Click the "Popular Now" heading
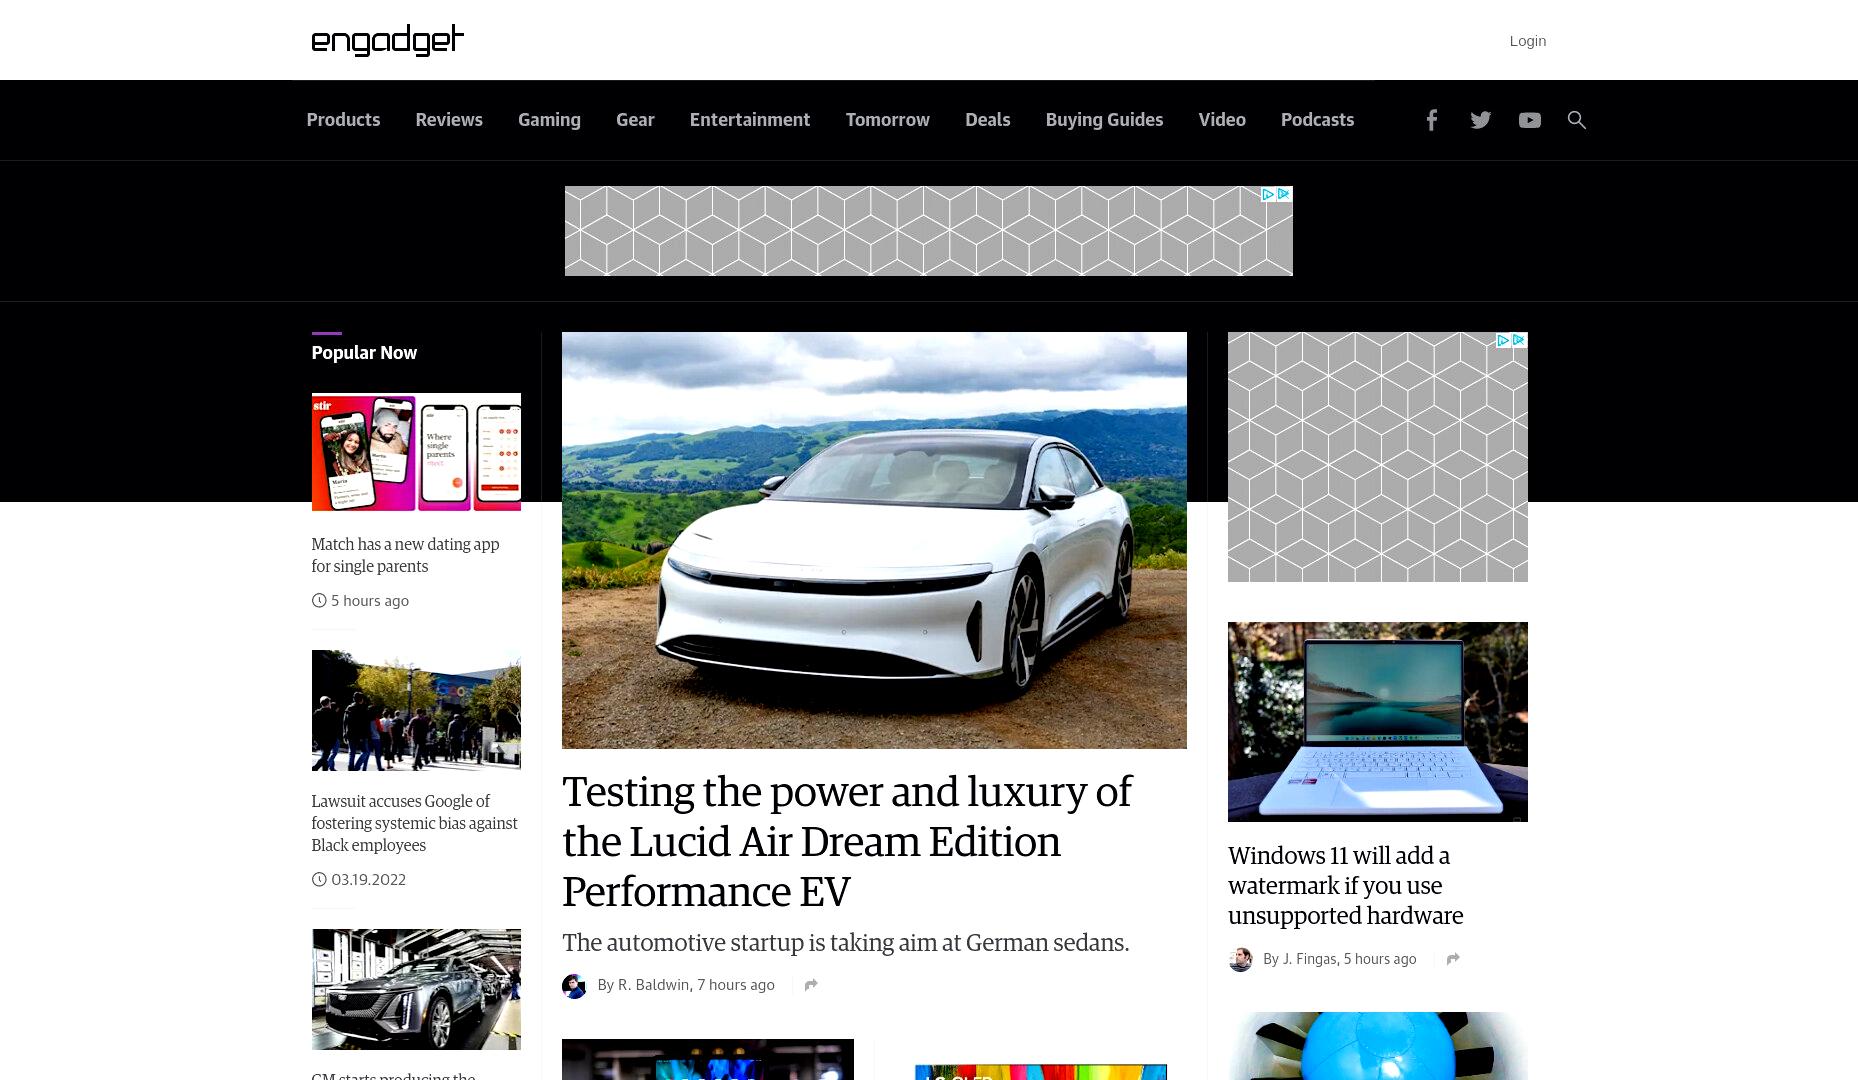 point(364,353)
